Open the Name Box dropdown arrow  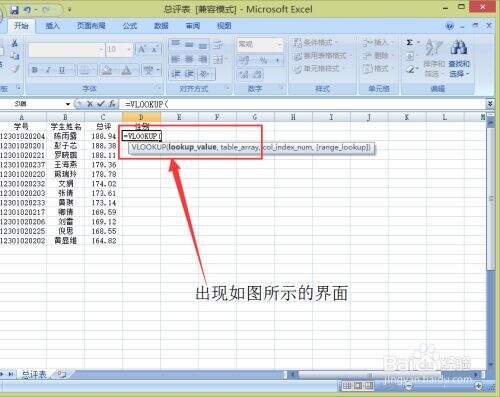(x=68, y=104)
